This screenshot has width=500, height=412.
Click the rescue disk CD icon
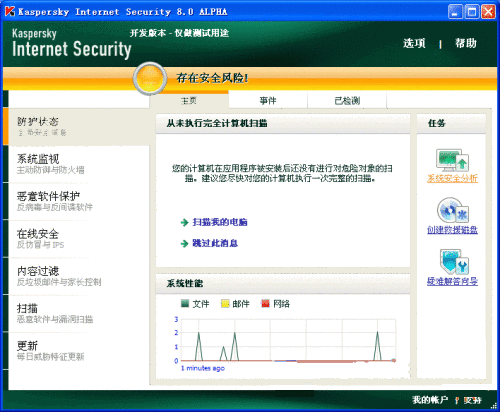[x=453, y=210]
